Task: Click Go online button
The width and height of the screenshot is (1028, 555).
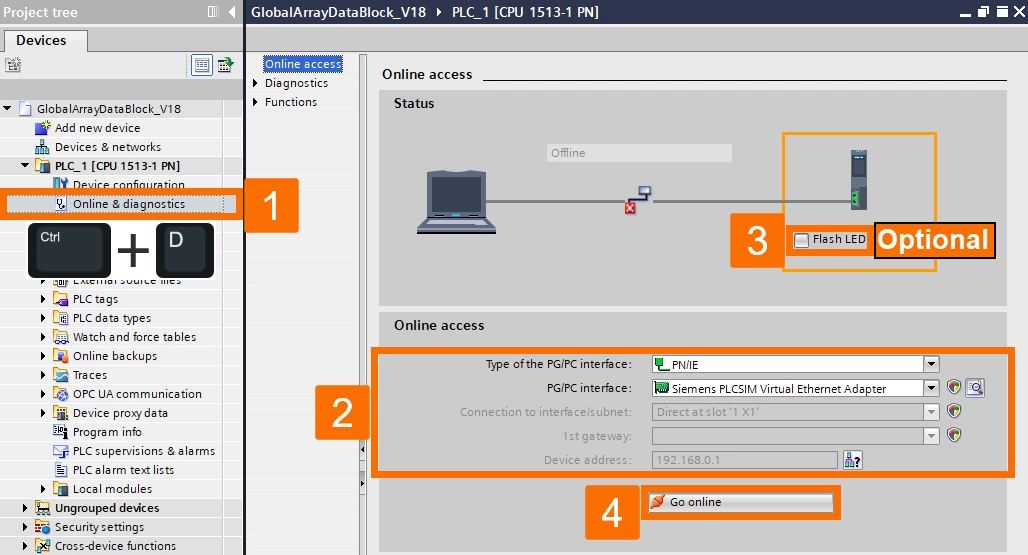Action: click(x=741, y=502)
